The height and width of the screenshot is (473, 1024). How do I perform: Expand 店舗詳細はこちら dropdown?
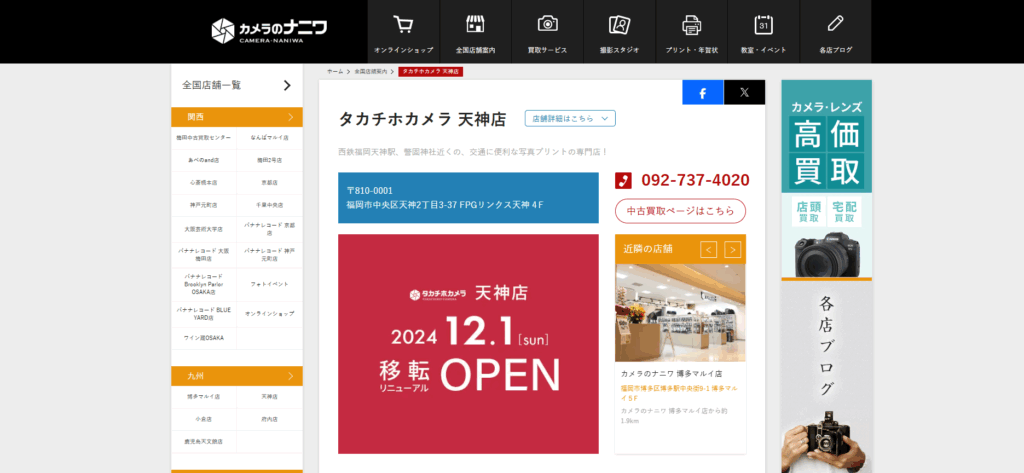click(x=570, y=118)
